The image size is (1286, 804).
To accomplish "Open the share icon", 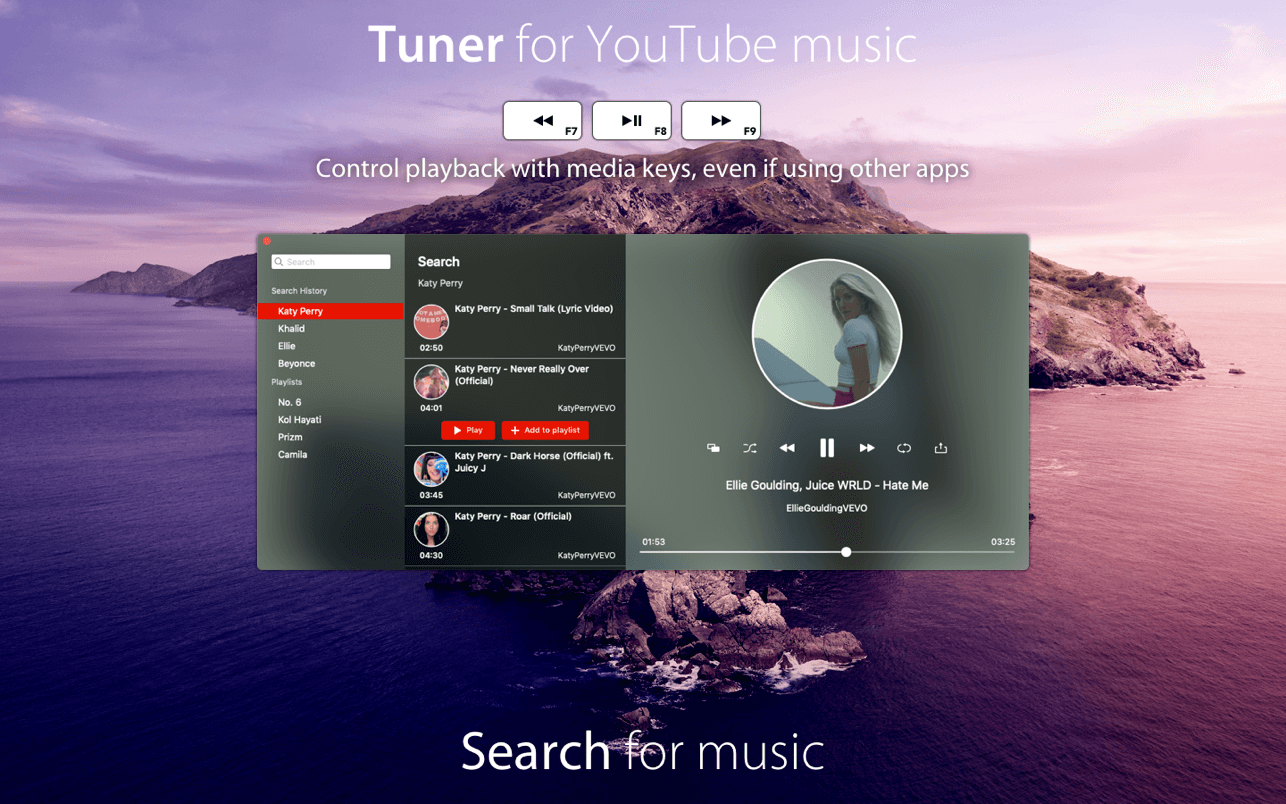I will (x=941, y=448).
